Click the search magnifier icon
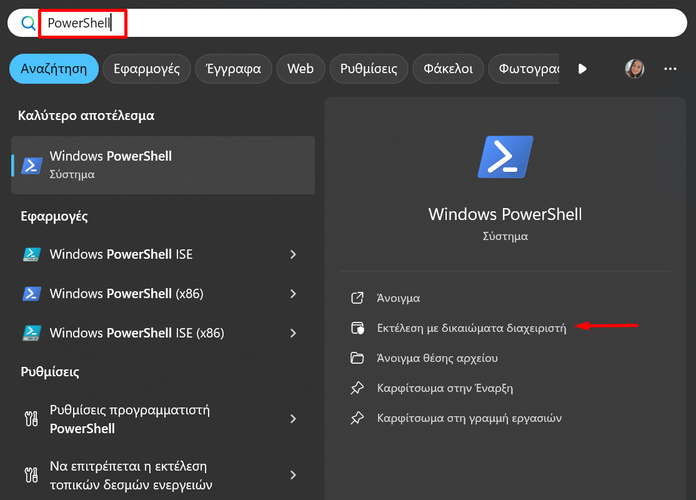696x500 pixels. click(28, 23)
